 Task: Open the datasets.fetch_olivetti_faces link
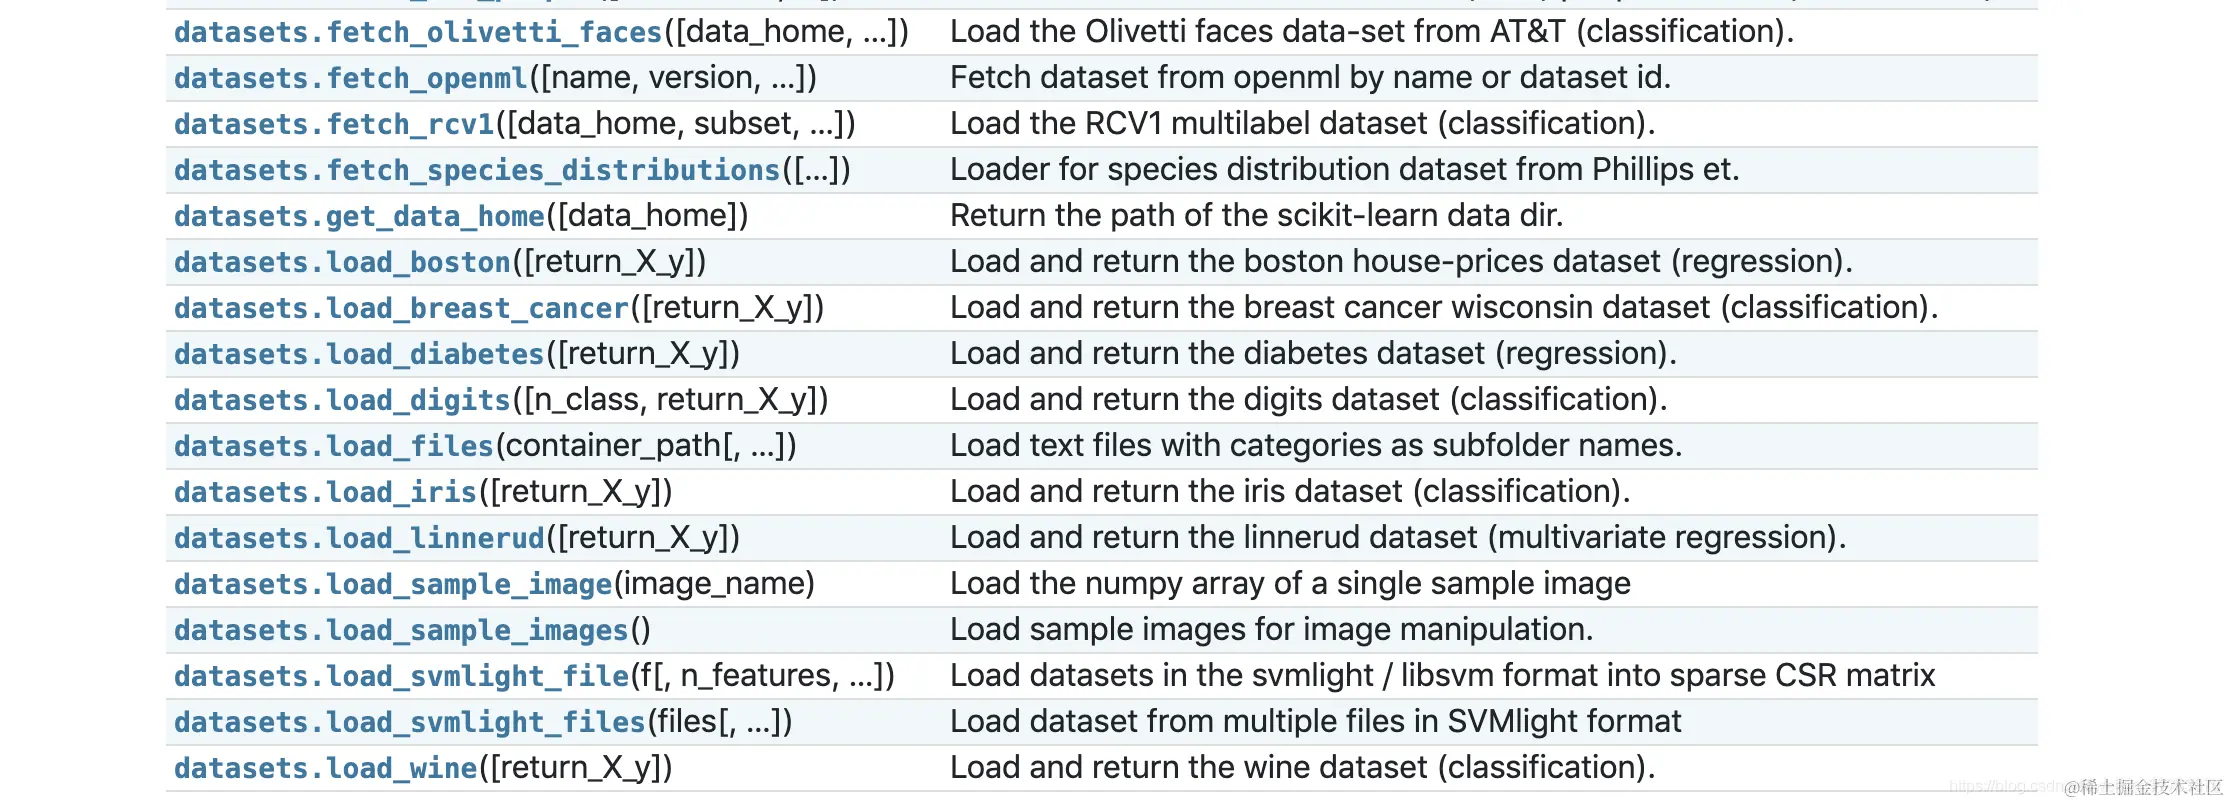[418, 33]
